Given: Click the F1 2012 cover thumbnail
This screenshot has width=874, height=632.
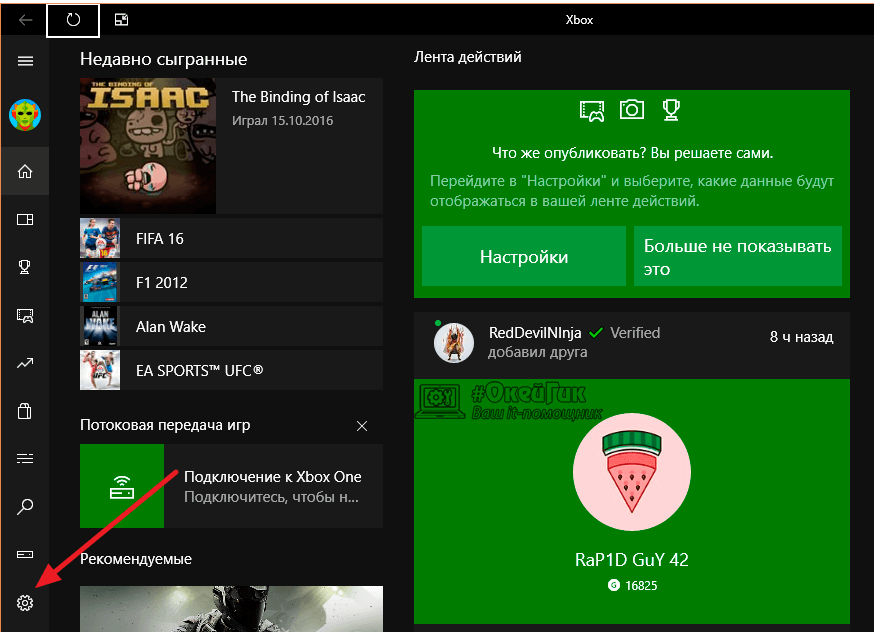Looking at the screenshot, I should click(100, 283).
